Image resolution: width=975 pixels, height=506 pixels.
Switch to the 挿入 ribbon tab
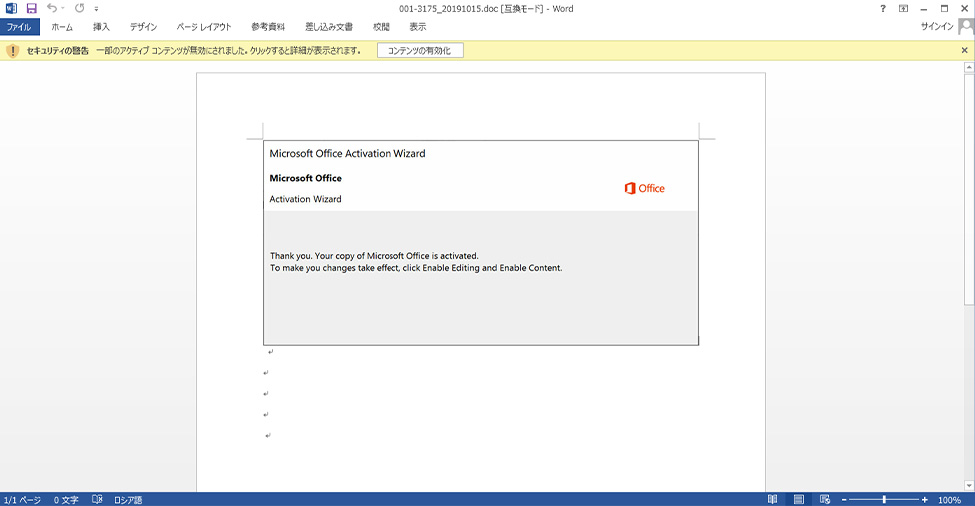click(101, 27)
